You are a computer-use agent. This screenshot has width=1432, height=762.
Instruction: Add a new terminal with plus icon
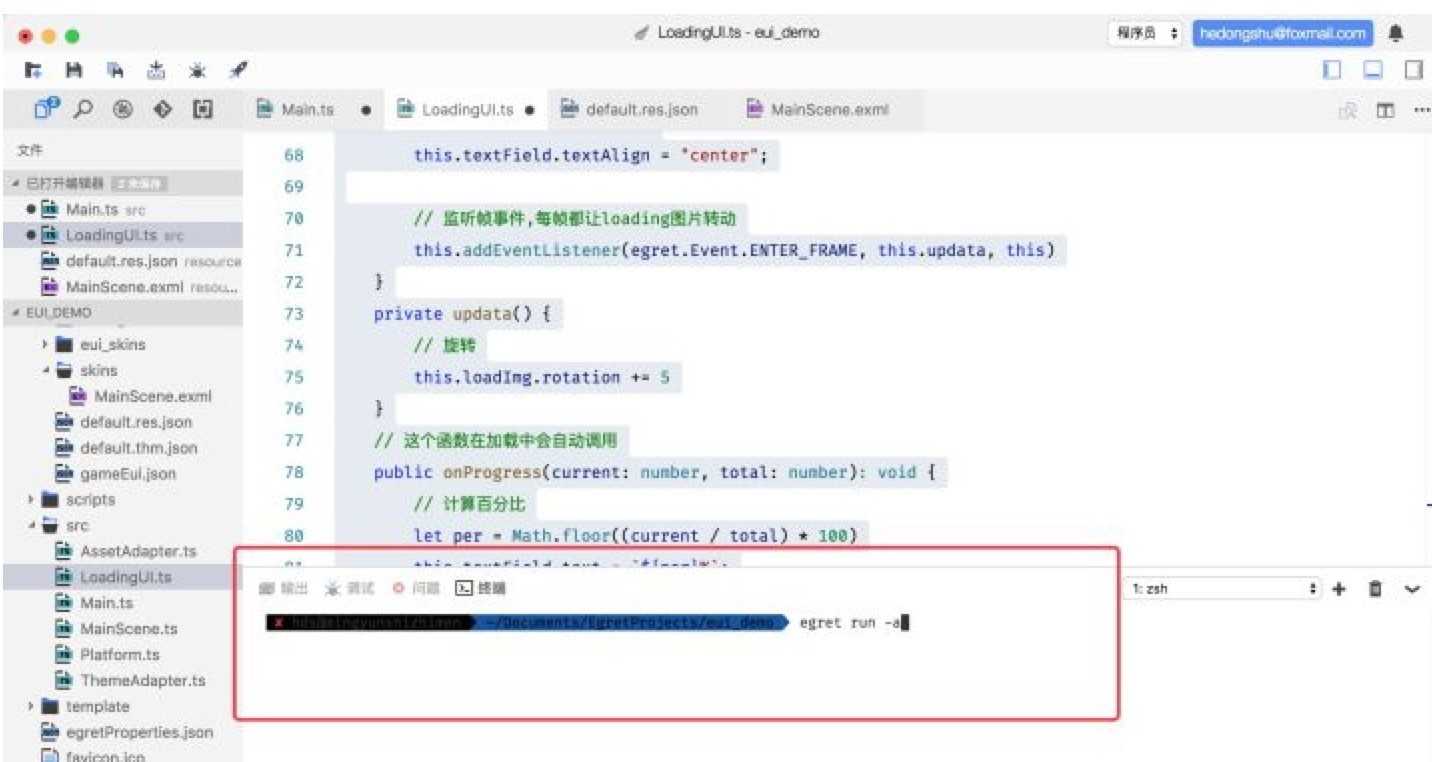[x=1339, y=589]
